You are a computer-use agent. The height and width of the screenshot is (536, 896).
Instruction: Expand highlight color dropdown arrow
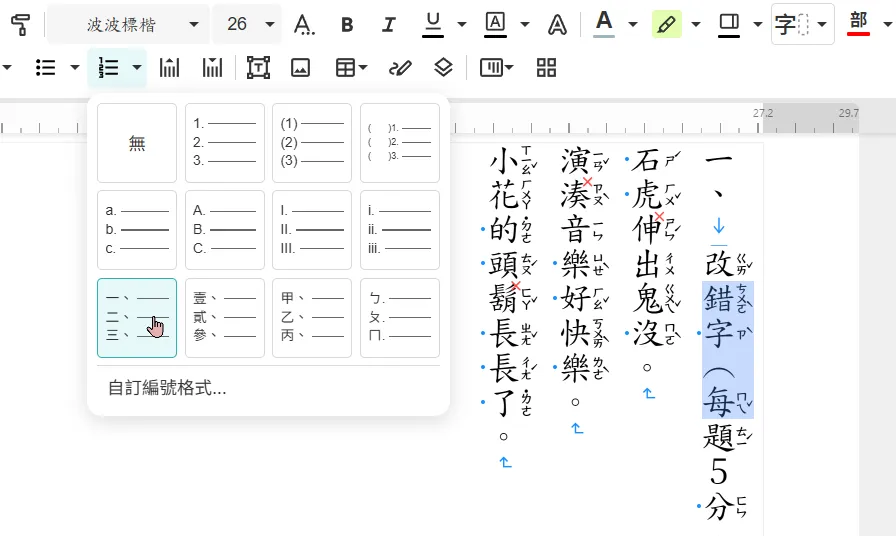[695, 25]
